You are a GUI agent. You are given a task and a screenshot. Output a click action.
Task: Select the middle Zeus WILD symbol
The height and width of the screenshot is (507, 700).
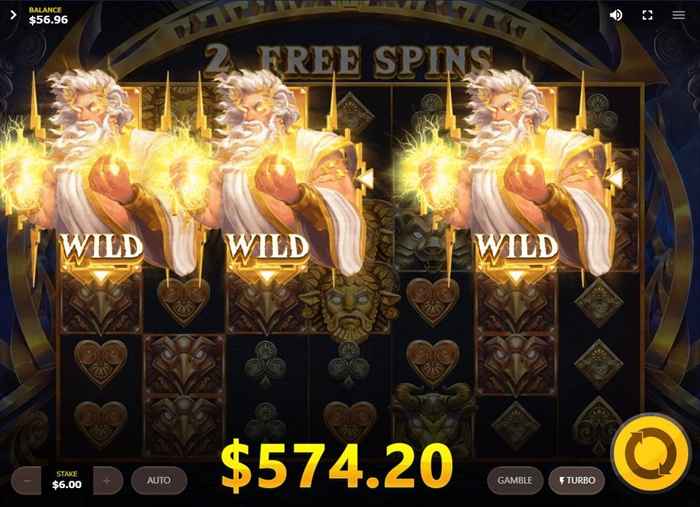click(x=268, y=179)
